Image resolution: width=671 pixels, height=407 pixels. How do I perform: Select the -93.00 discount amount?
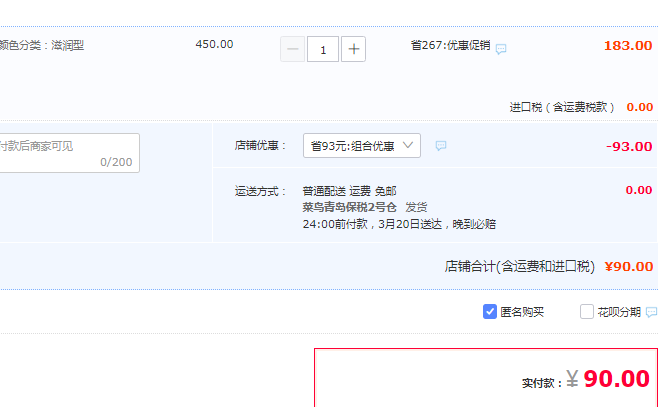click(629, 146)
